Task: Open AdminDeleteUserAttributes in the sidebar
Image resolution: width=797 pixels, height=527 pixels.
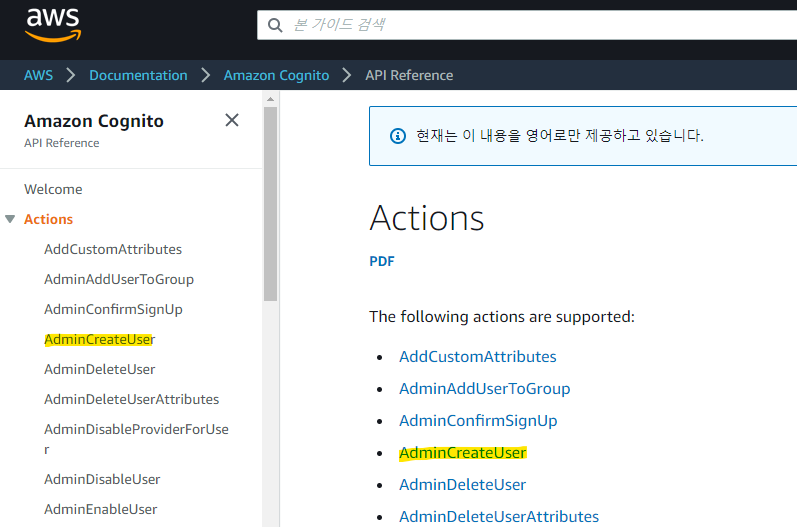Action: click(132, 399)
